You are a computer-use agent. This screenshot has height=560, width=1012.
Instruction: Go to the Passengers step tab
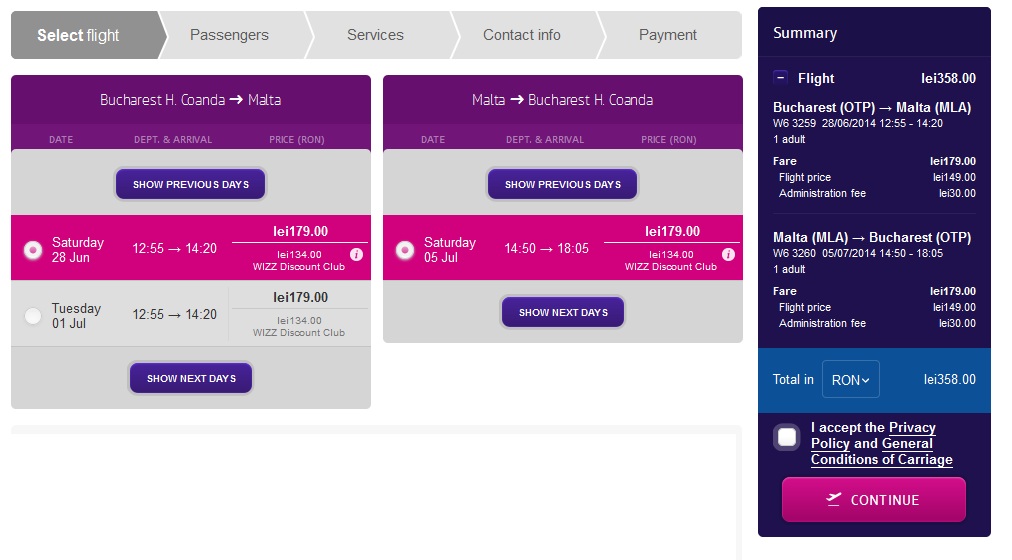pyautogui.click(x=229, y=35)
